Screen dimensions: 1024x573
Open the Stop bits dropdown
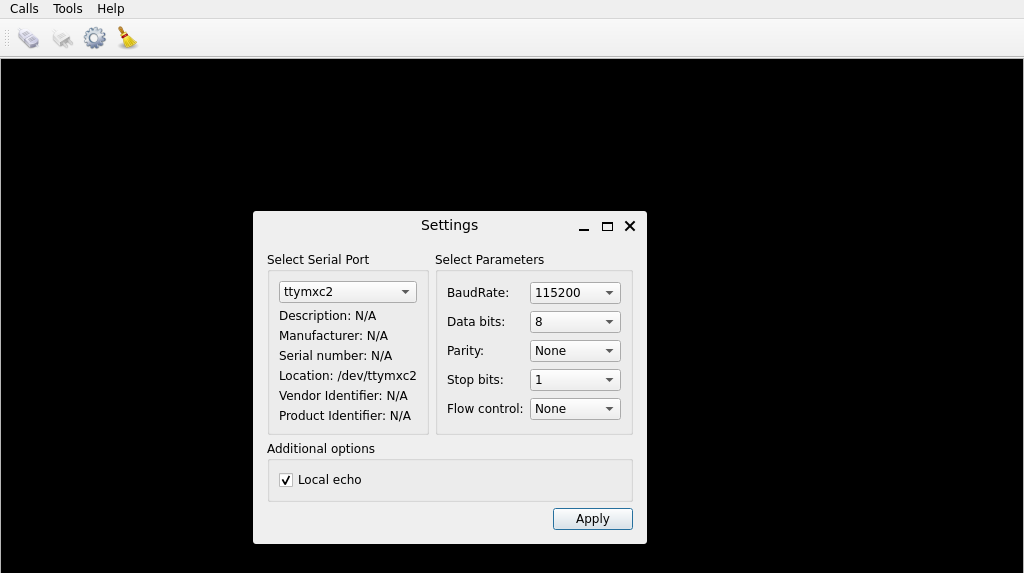click(x=575, y=380)
